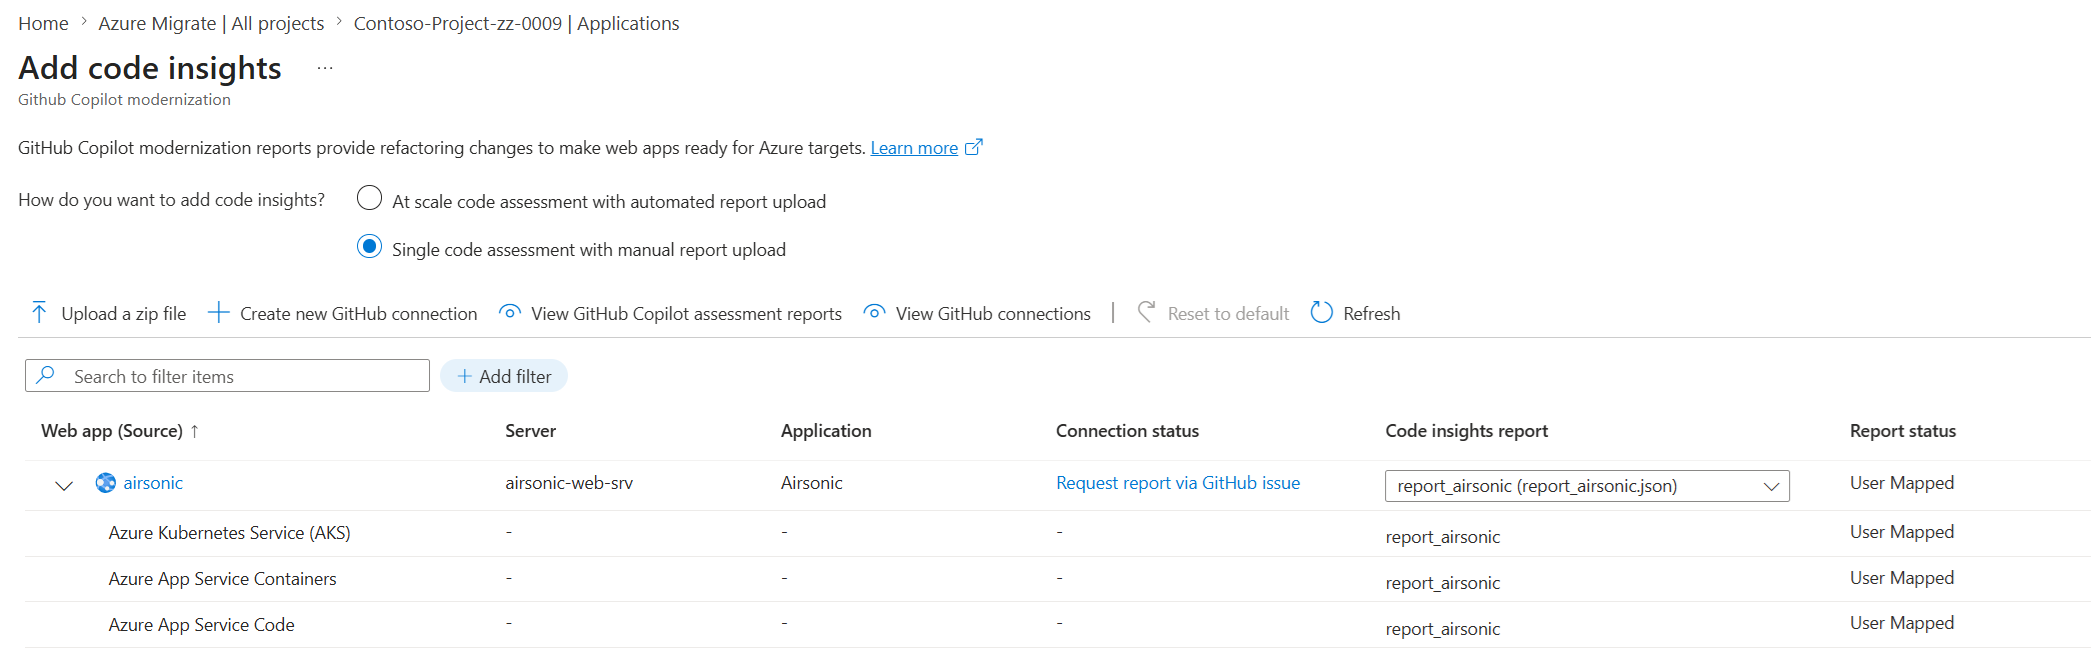Open the Learn more link
Viewport: 2091px width, 655px height.
tap(914, 148)
